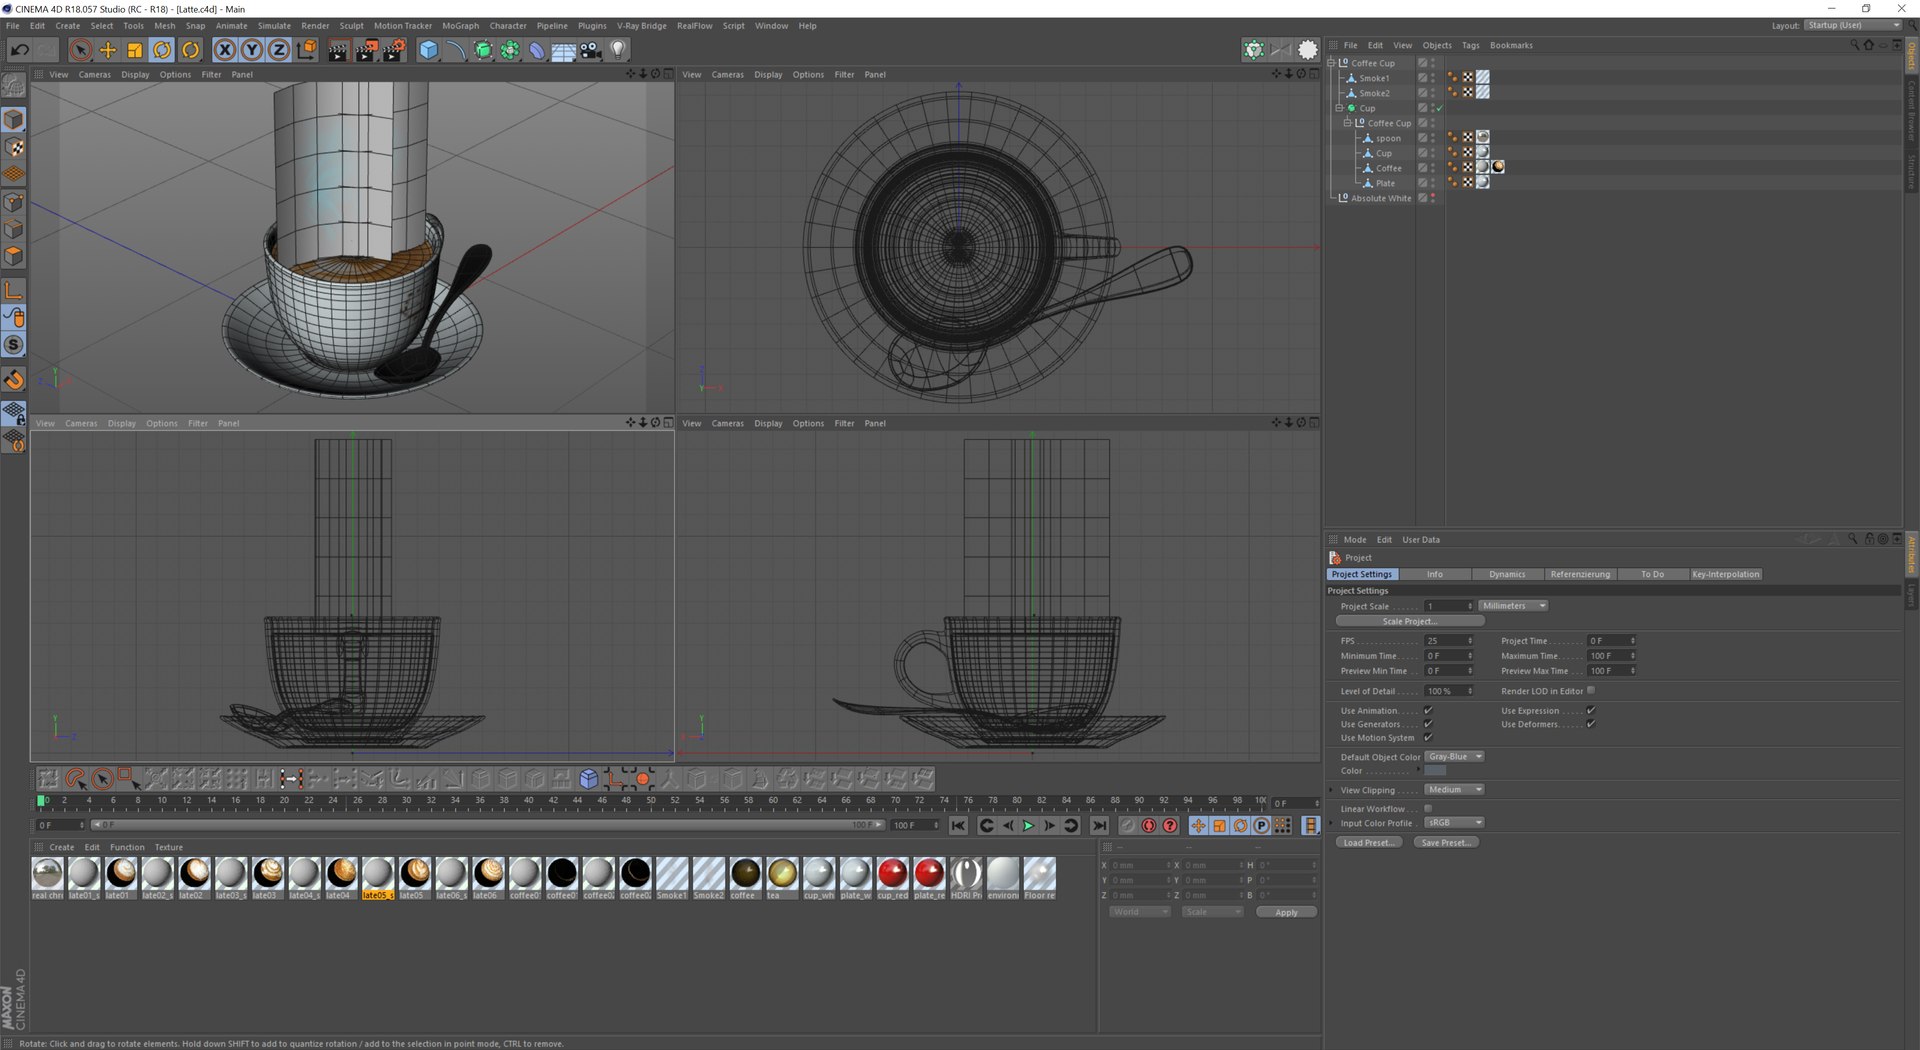Toggle the Use Deformers checkbox

pos(1590,724)
